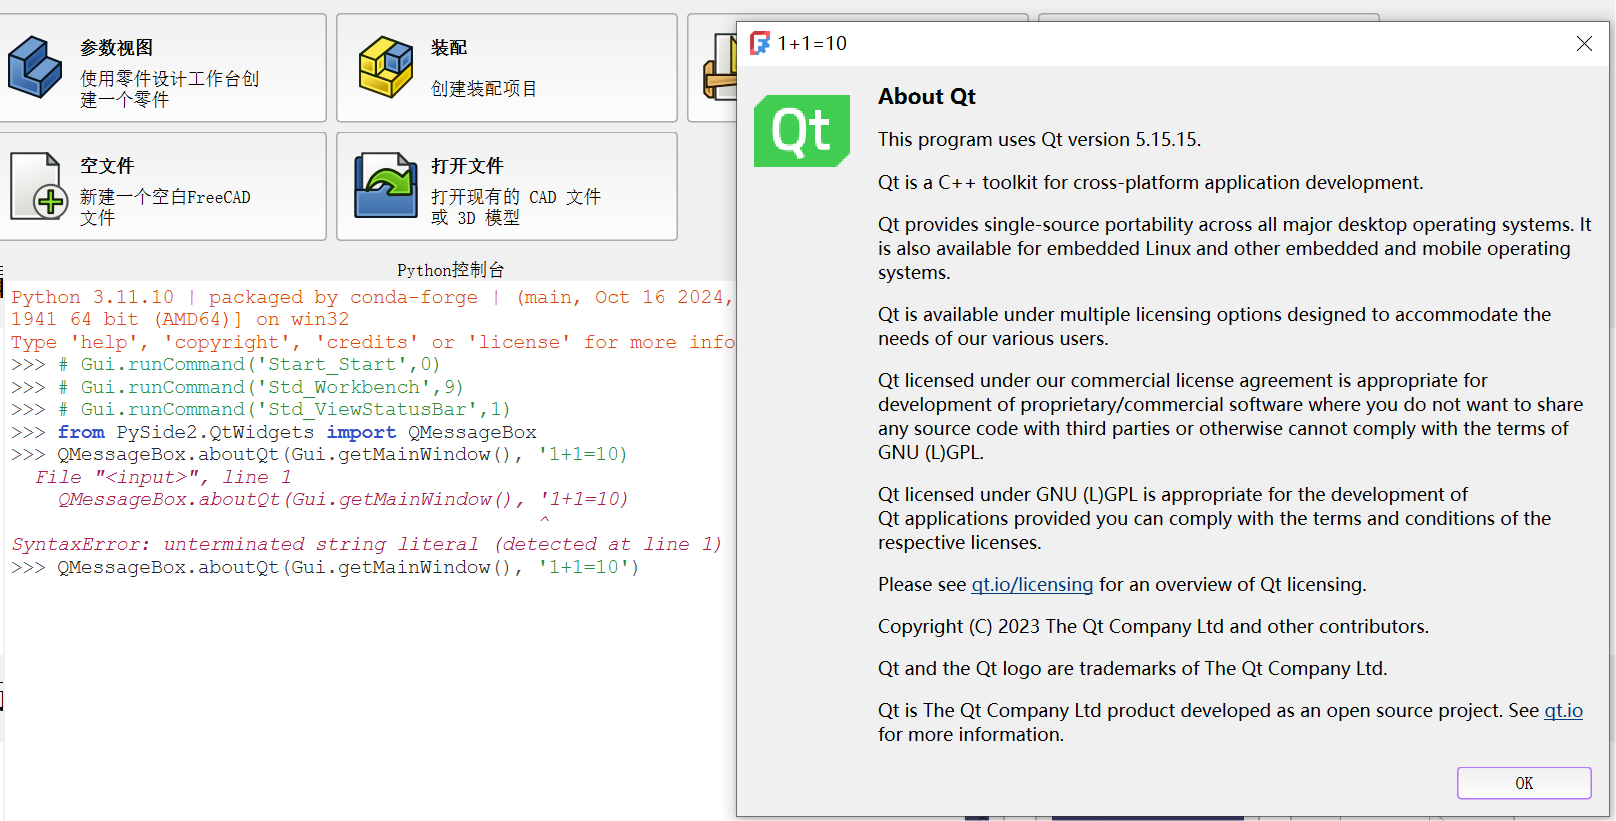The image size is (1616, 821).
Task: Click the last console line with aboutQt command
Action: click(x=325, y=567)
